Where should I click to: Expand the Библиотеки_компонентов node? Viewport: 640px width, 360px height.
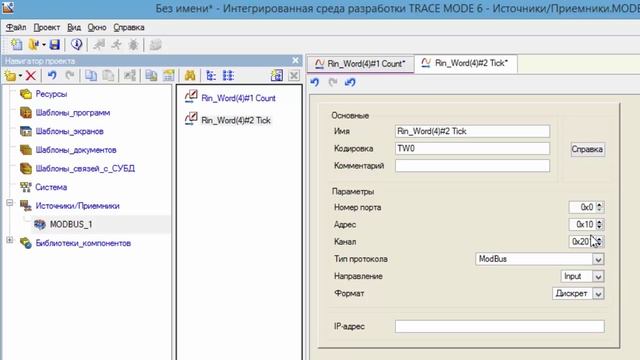pyautogui.click(x=10, y=240)
